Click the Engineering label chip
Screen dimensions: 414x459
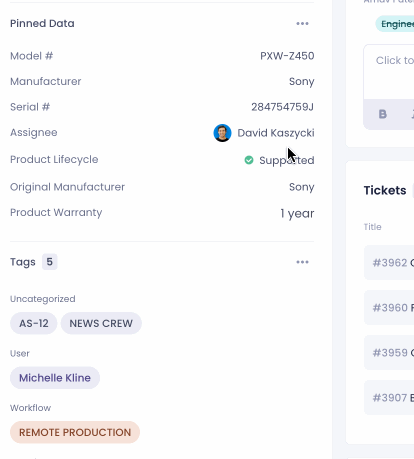[x=395, y=24]
